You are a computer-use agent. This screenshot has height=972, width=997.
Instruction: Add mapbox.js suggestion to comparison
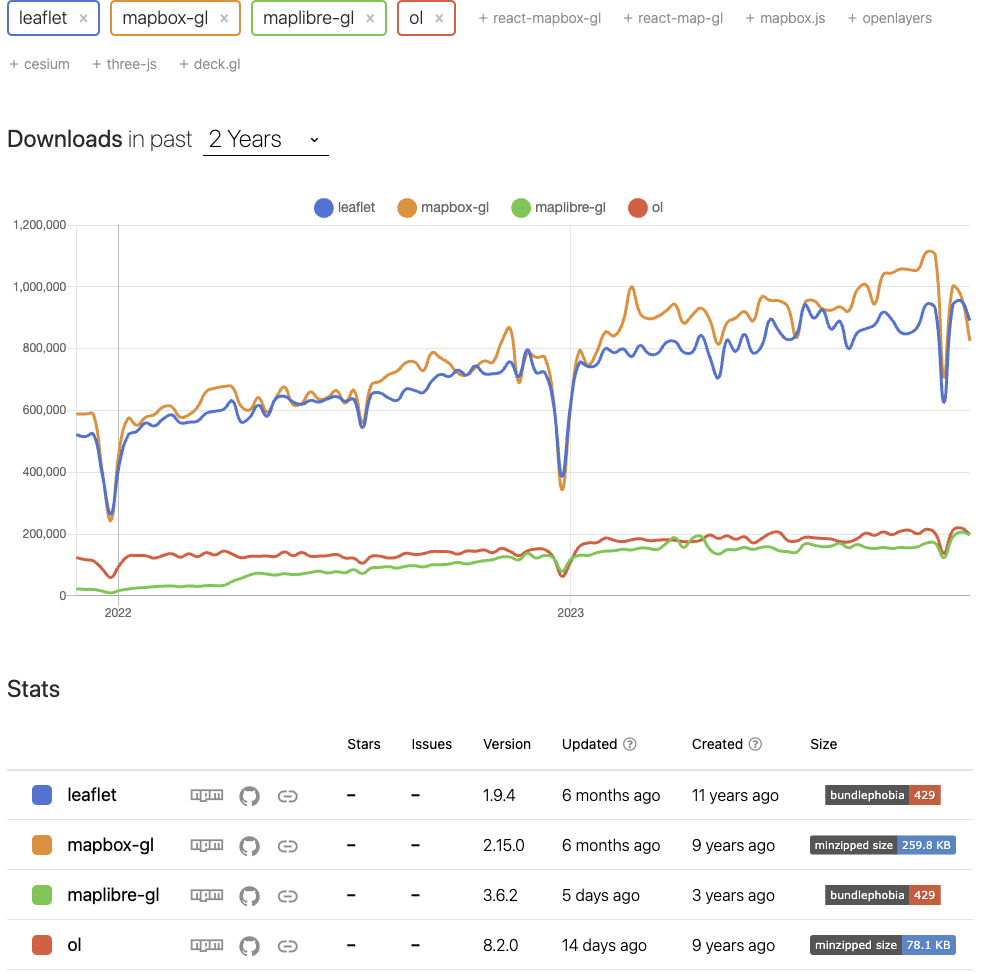pos(785,18)
